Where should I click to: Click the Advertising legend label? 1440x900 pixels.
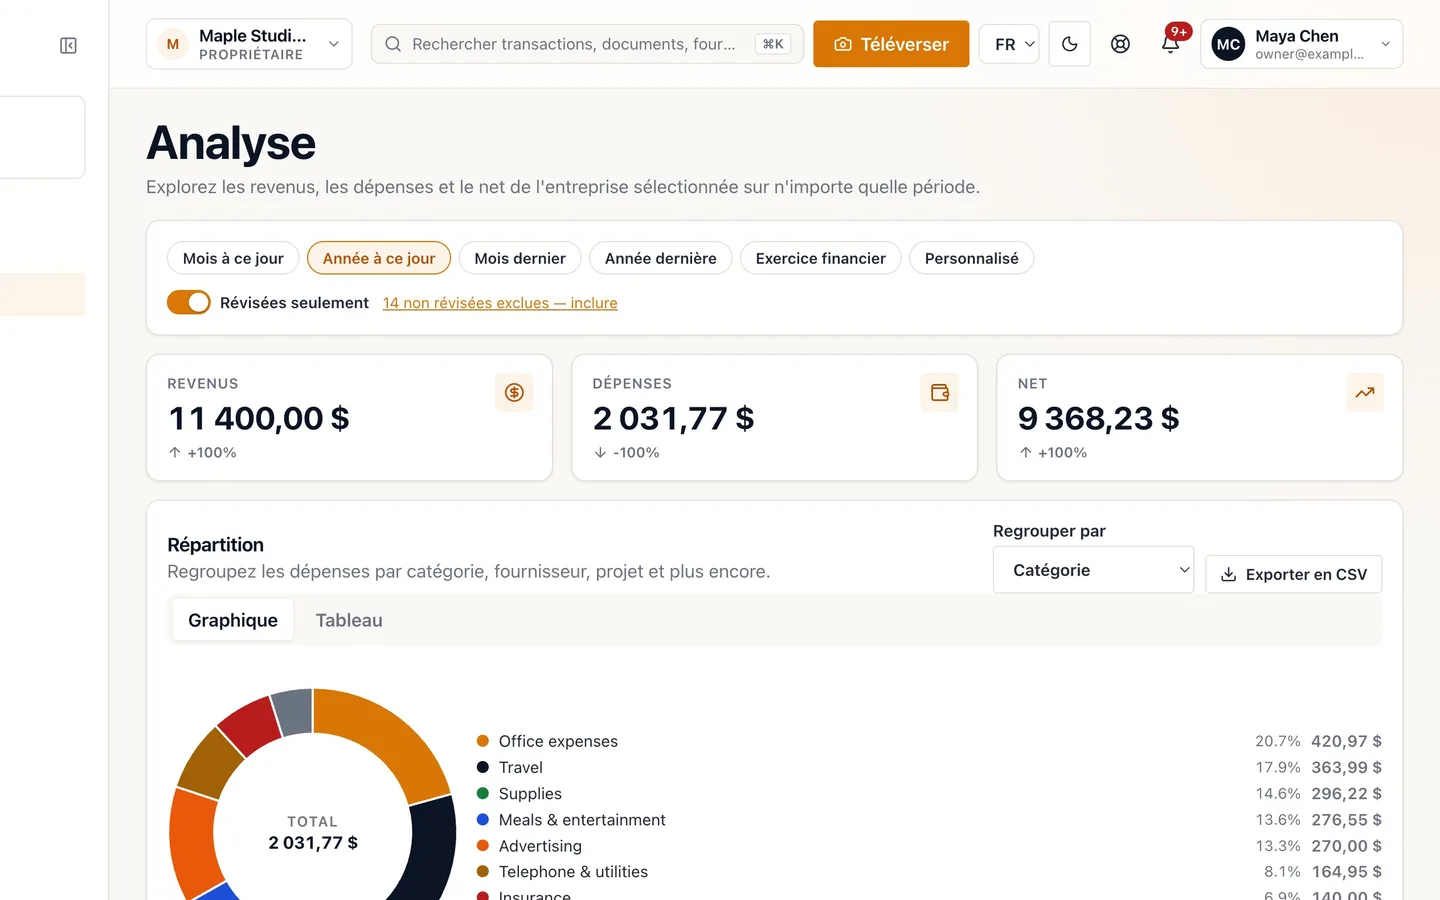[540, 846]
